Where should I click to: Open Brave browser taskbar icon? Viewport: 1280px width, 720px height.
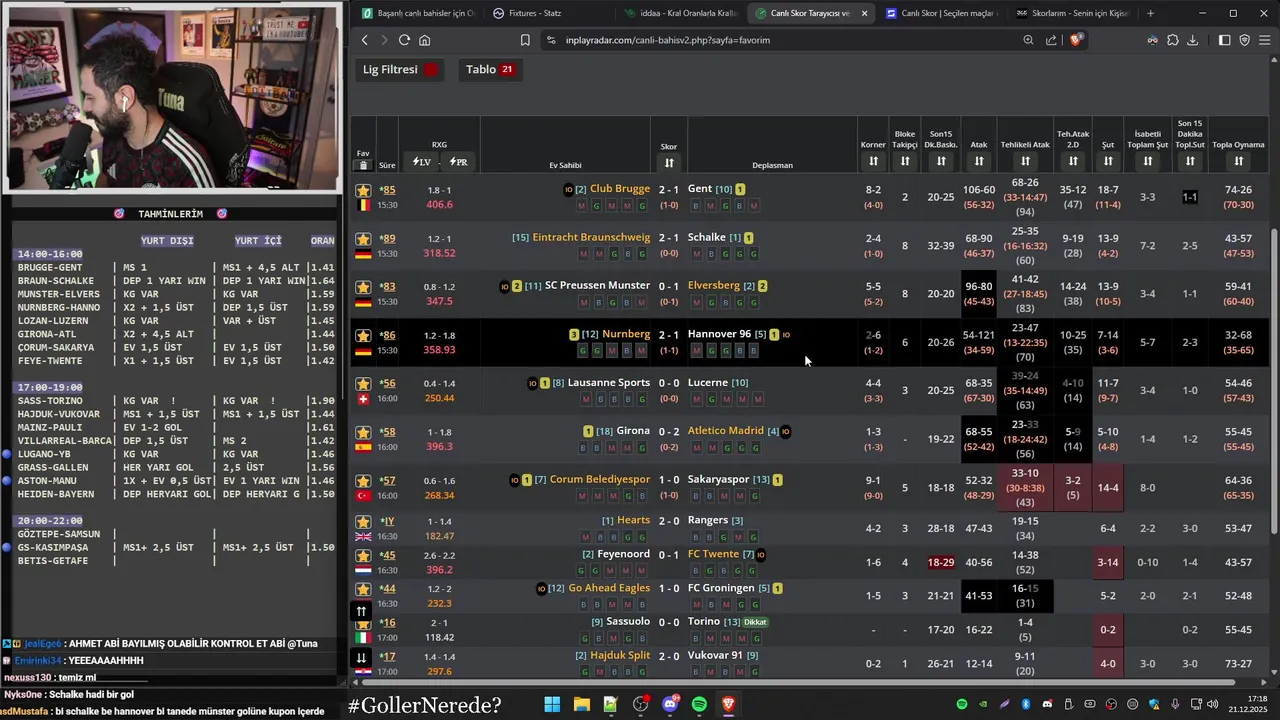[x=729, y=705]
